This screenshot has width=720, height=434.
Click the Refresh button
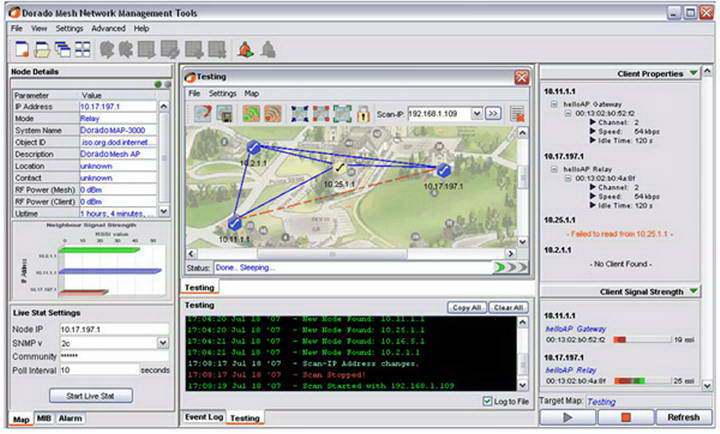click(x=683, y=417)
